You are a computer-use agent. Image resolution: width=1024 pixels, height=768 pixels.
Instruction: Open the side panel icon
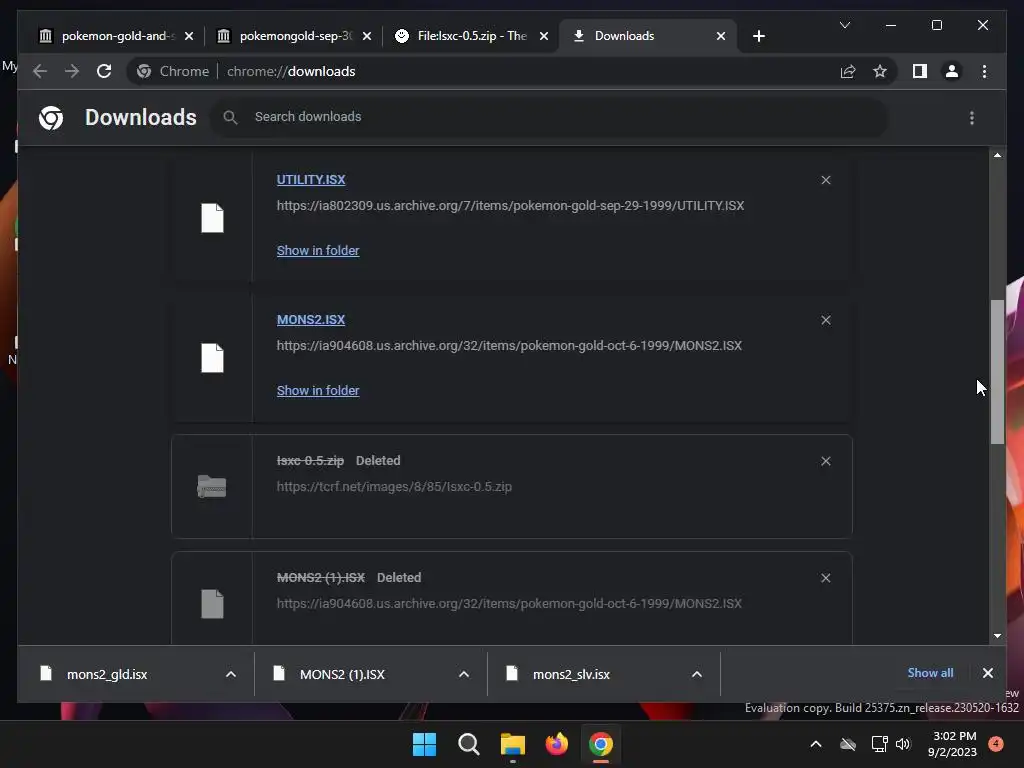coord(920,71)
